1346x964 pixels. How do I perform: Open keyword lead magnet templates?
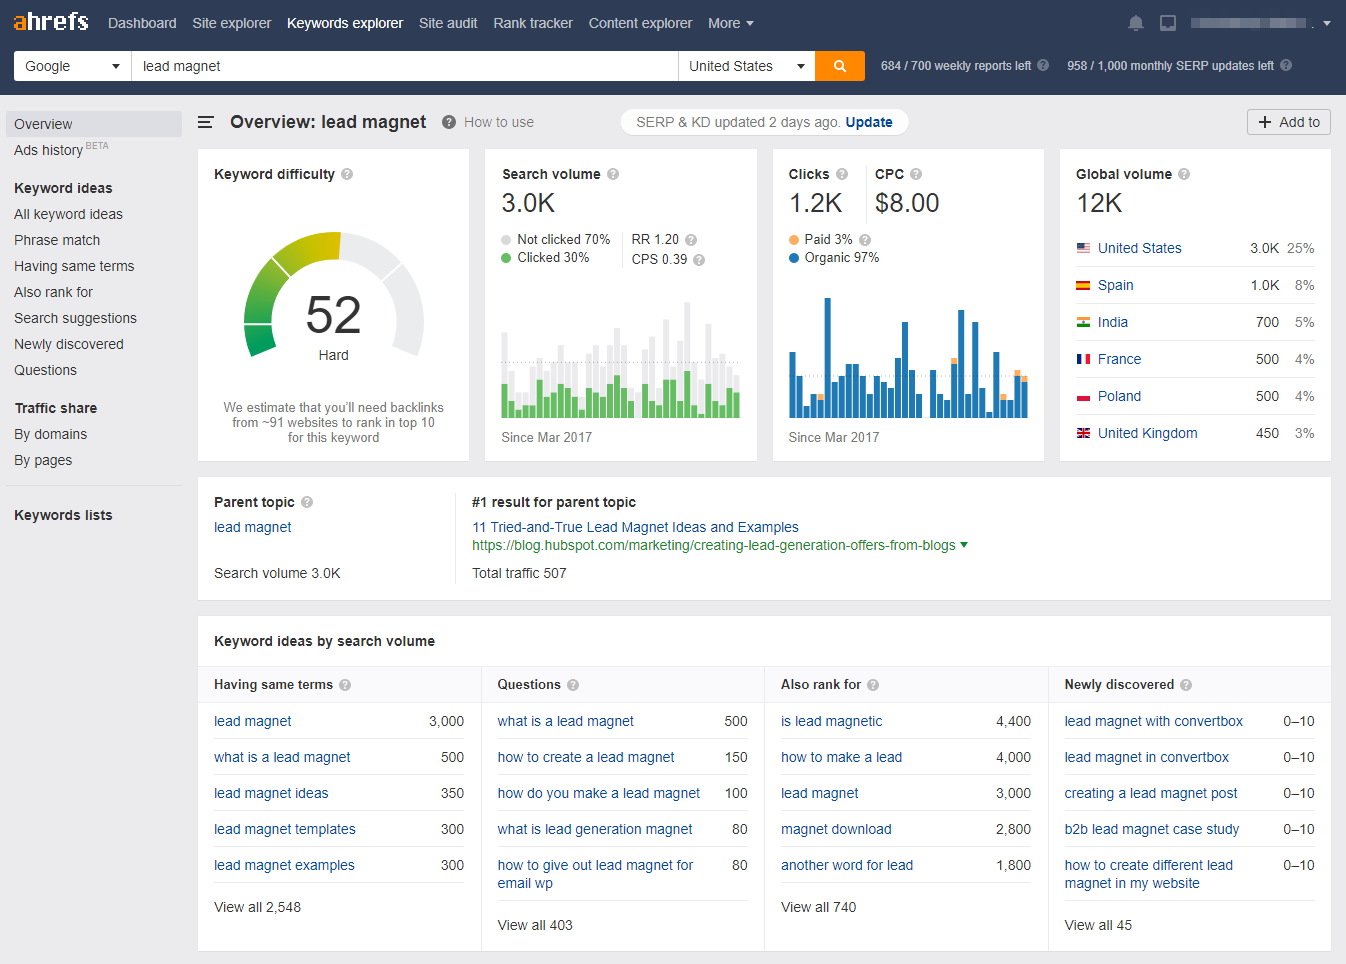285,829
